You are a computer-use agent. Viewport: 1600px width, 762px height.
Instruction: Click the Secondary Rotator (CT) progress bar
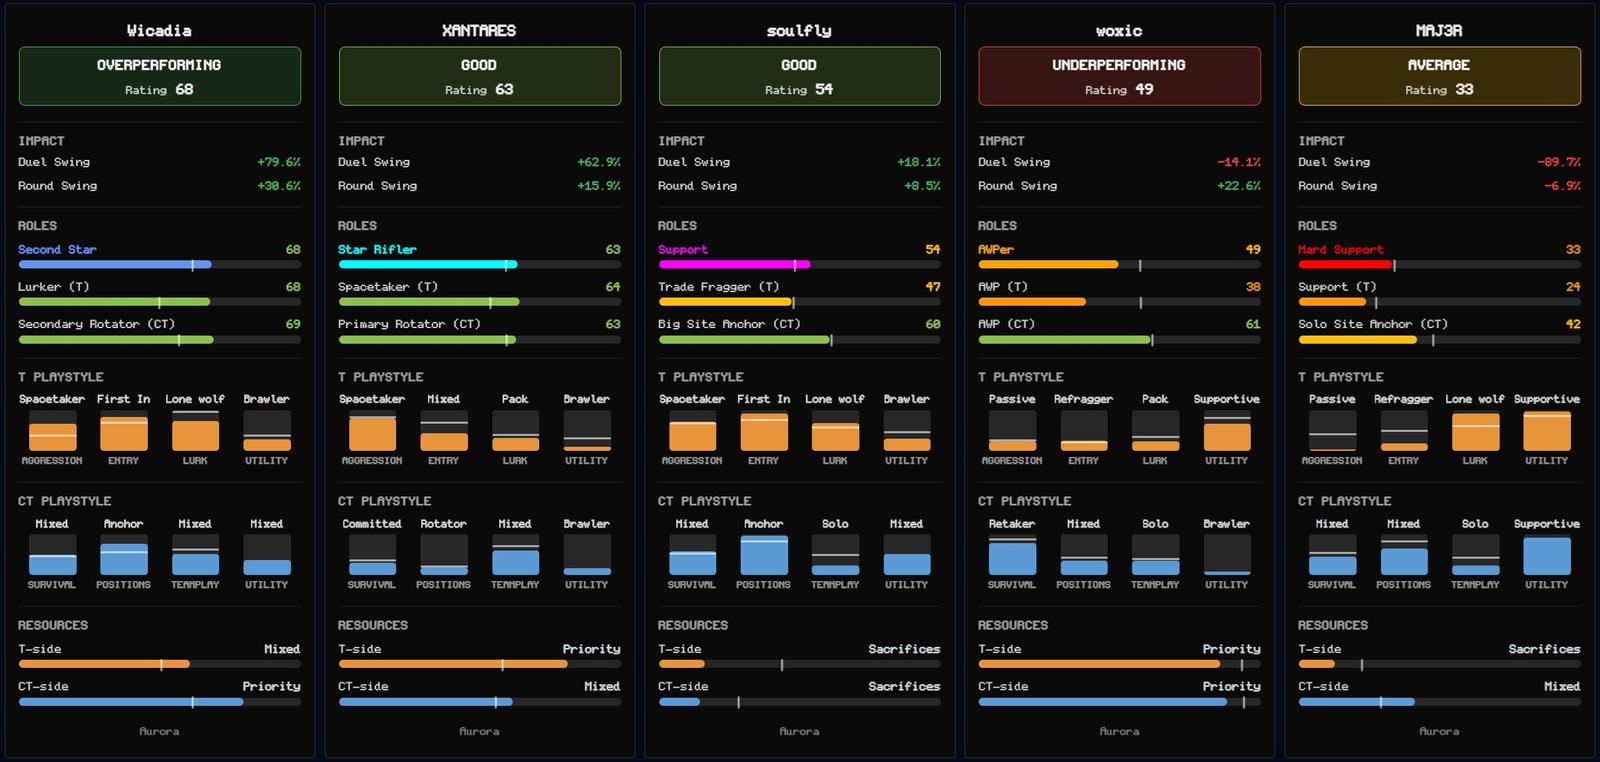[160, 340]
